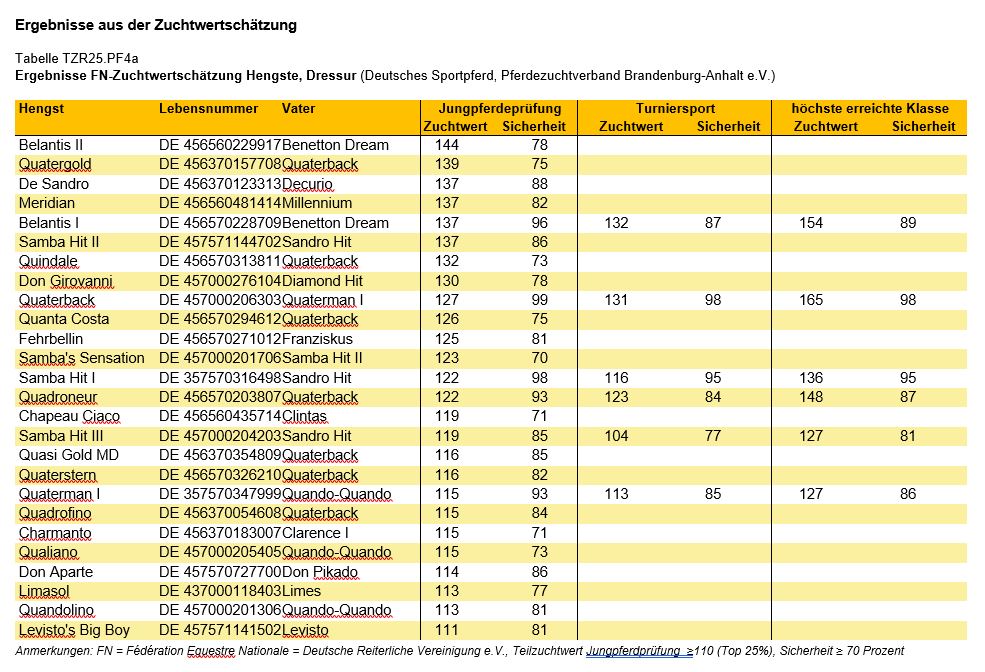985x672 pixels.
Task: Click the 'Hengst' column header
Action: tap(41, 108)
